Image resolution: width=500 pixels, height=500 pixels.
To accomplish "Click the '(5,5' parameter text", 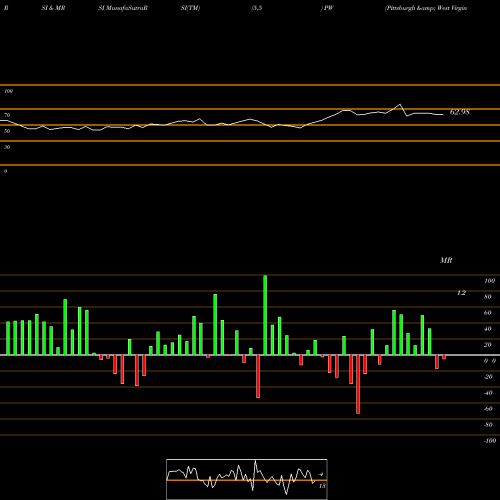I will [x=257, y=8].
